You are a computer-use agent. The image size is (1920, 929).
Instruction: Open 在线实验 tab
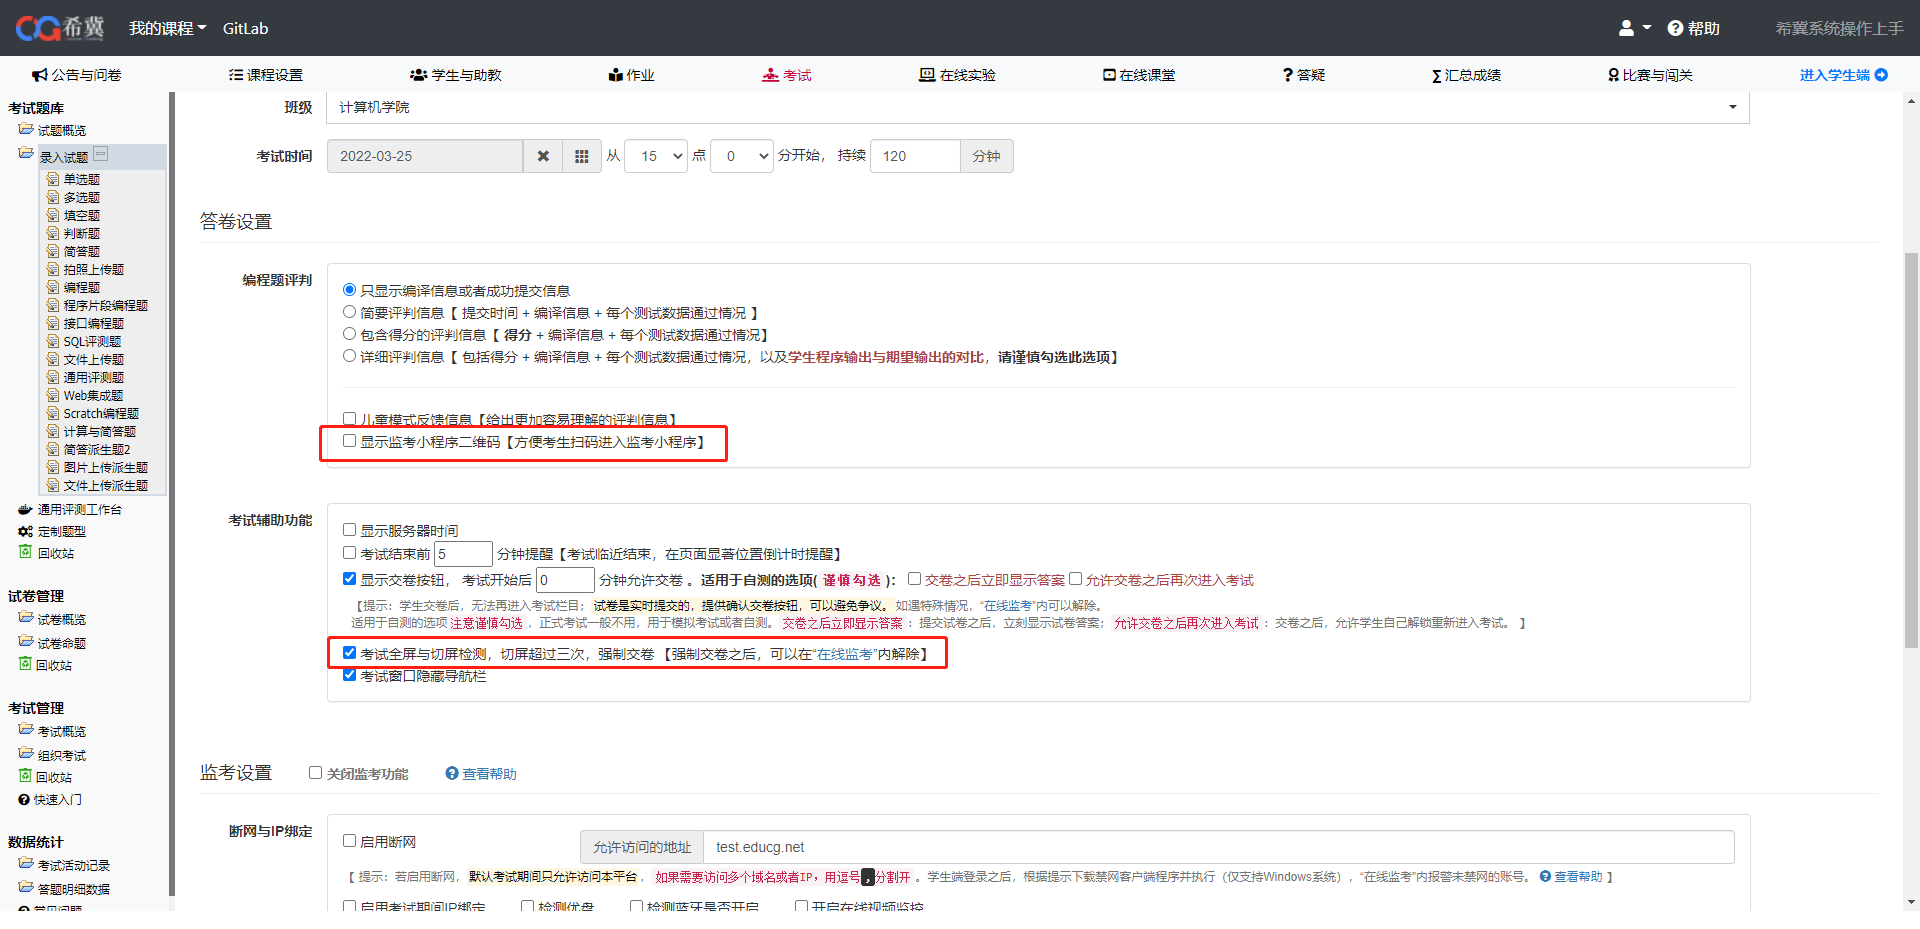[957, 75]
